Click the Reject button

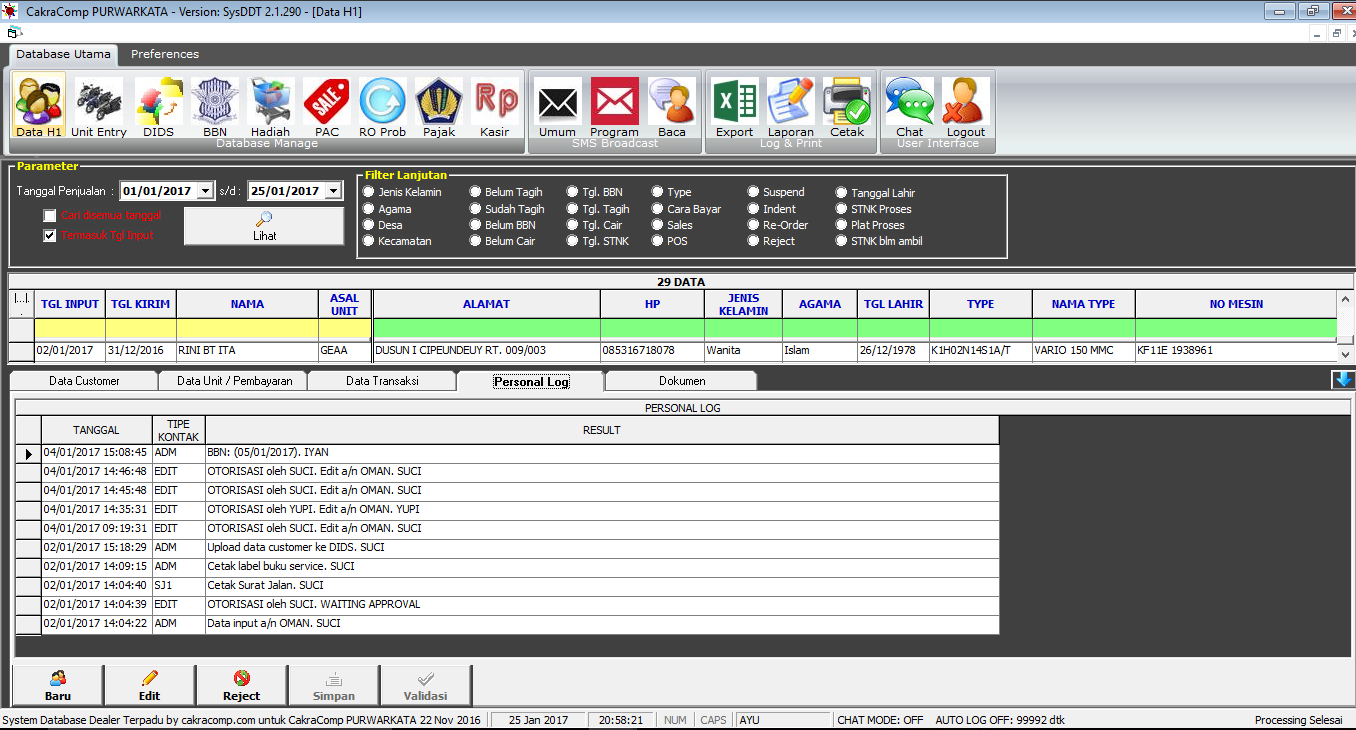[x=241, y=686]
